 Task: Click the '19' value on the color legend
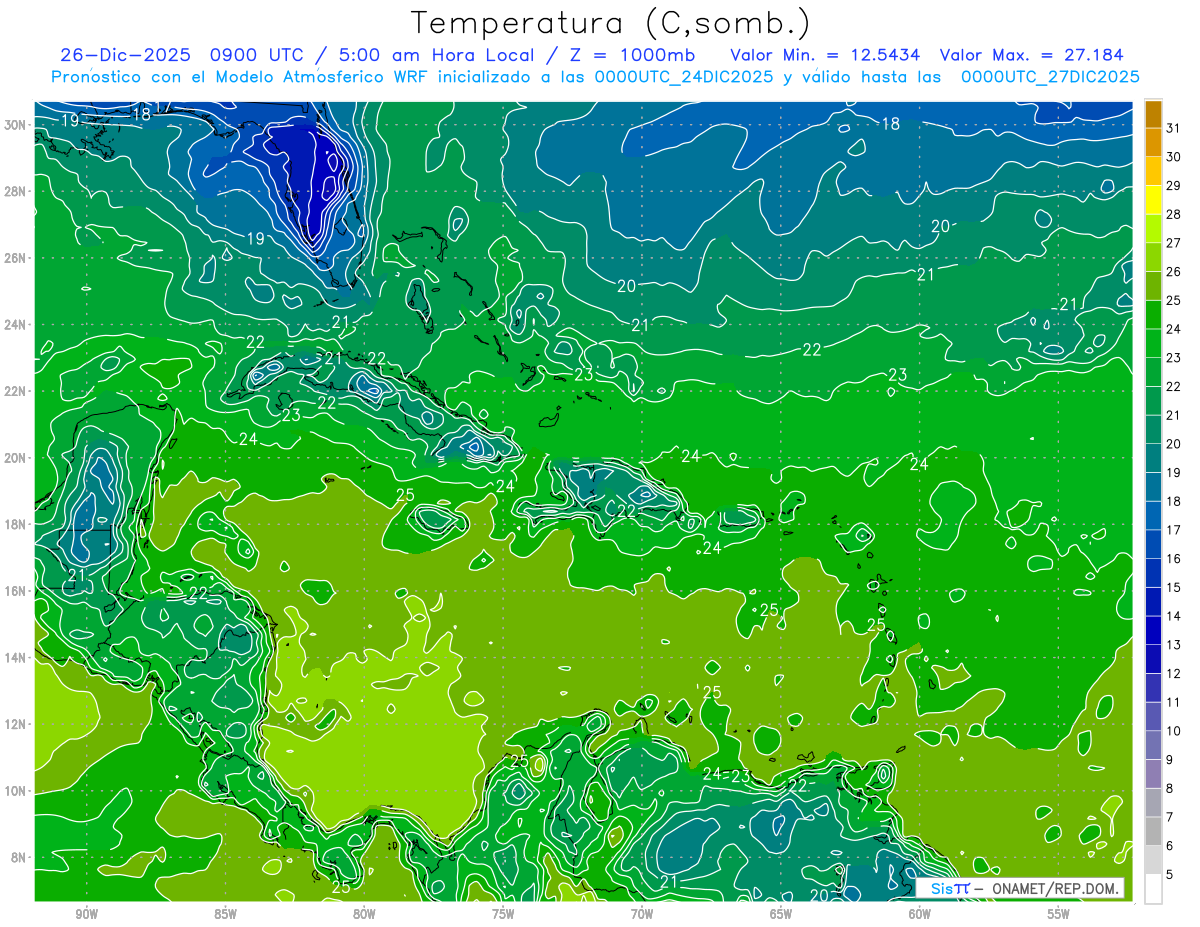point(1173,472)
